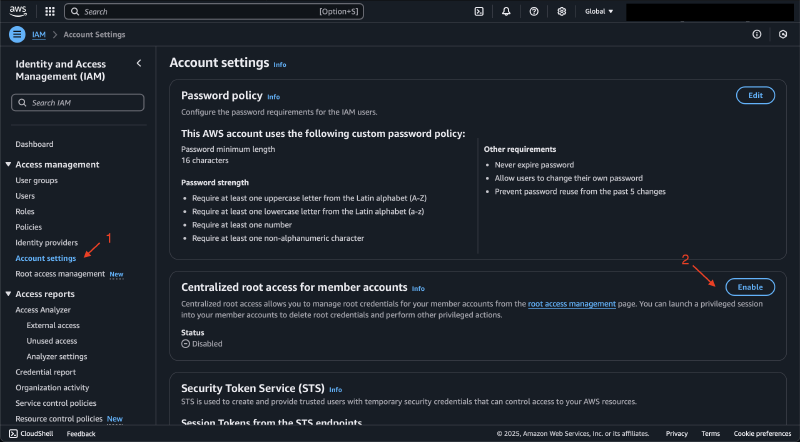Select Account settings in the sidebar
800x442 pixels.
pyautogui.click(x=45, y=259)
